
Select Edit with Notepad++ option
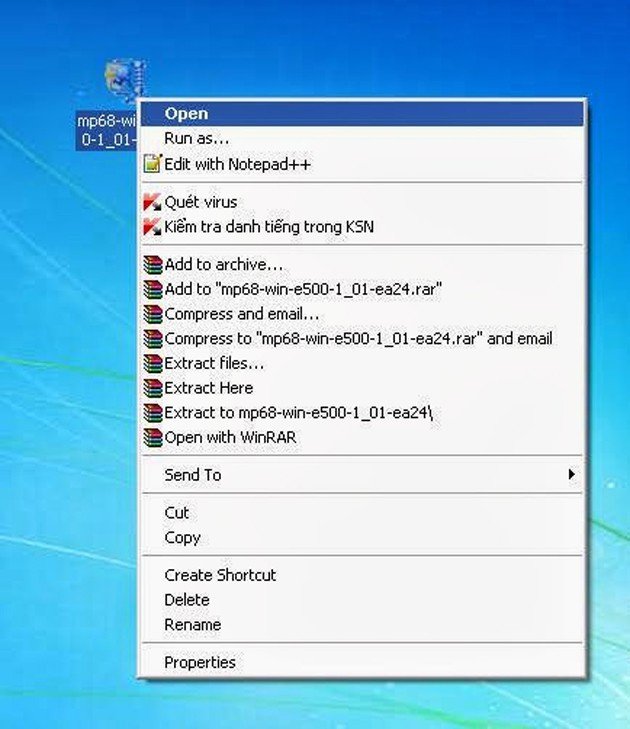[x=238, y=164]
